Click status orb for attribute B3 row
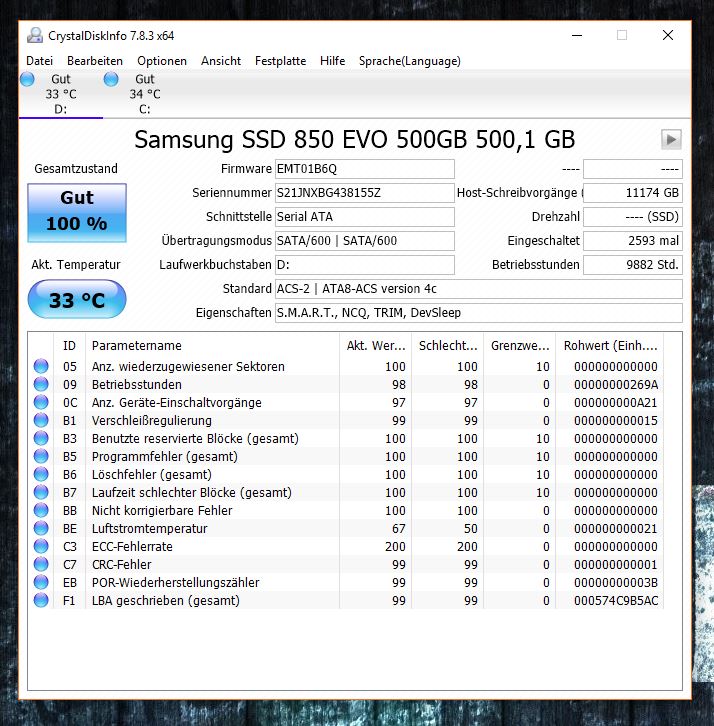This screenshot has width=714, height=726. (41, 438)
